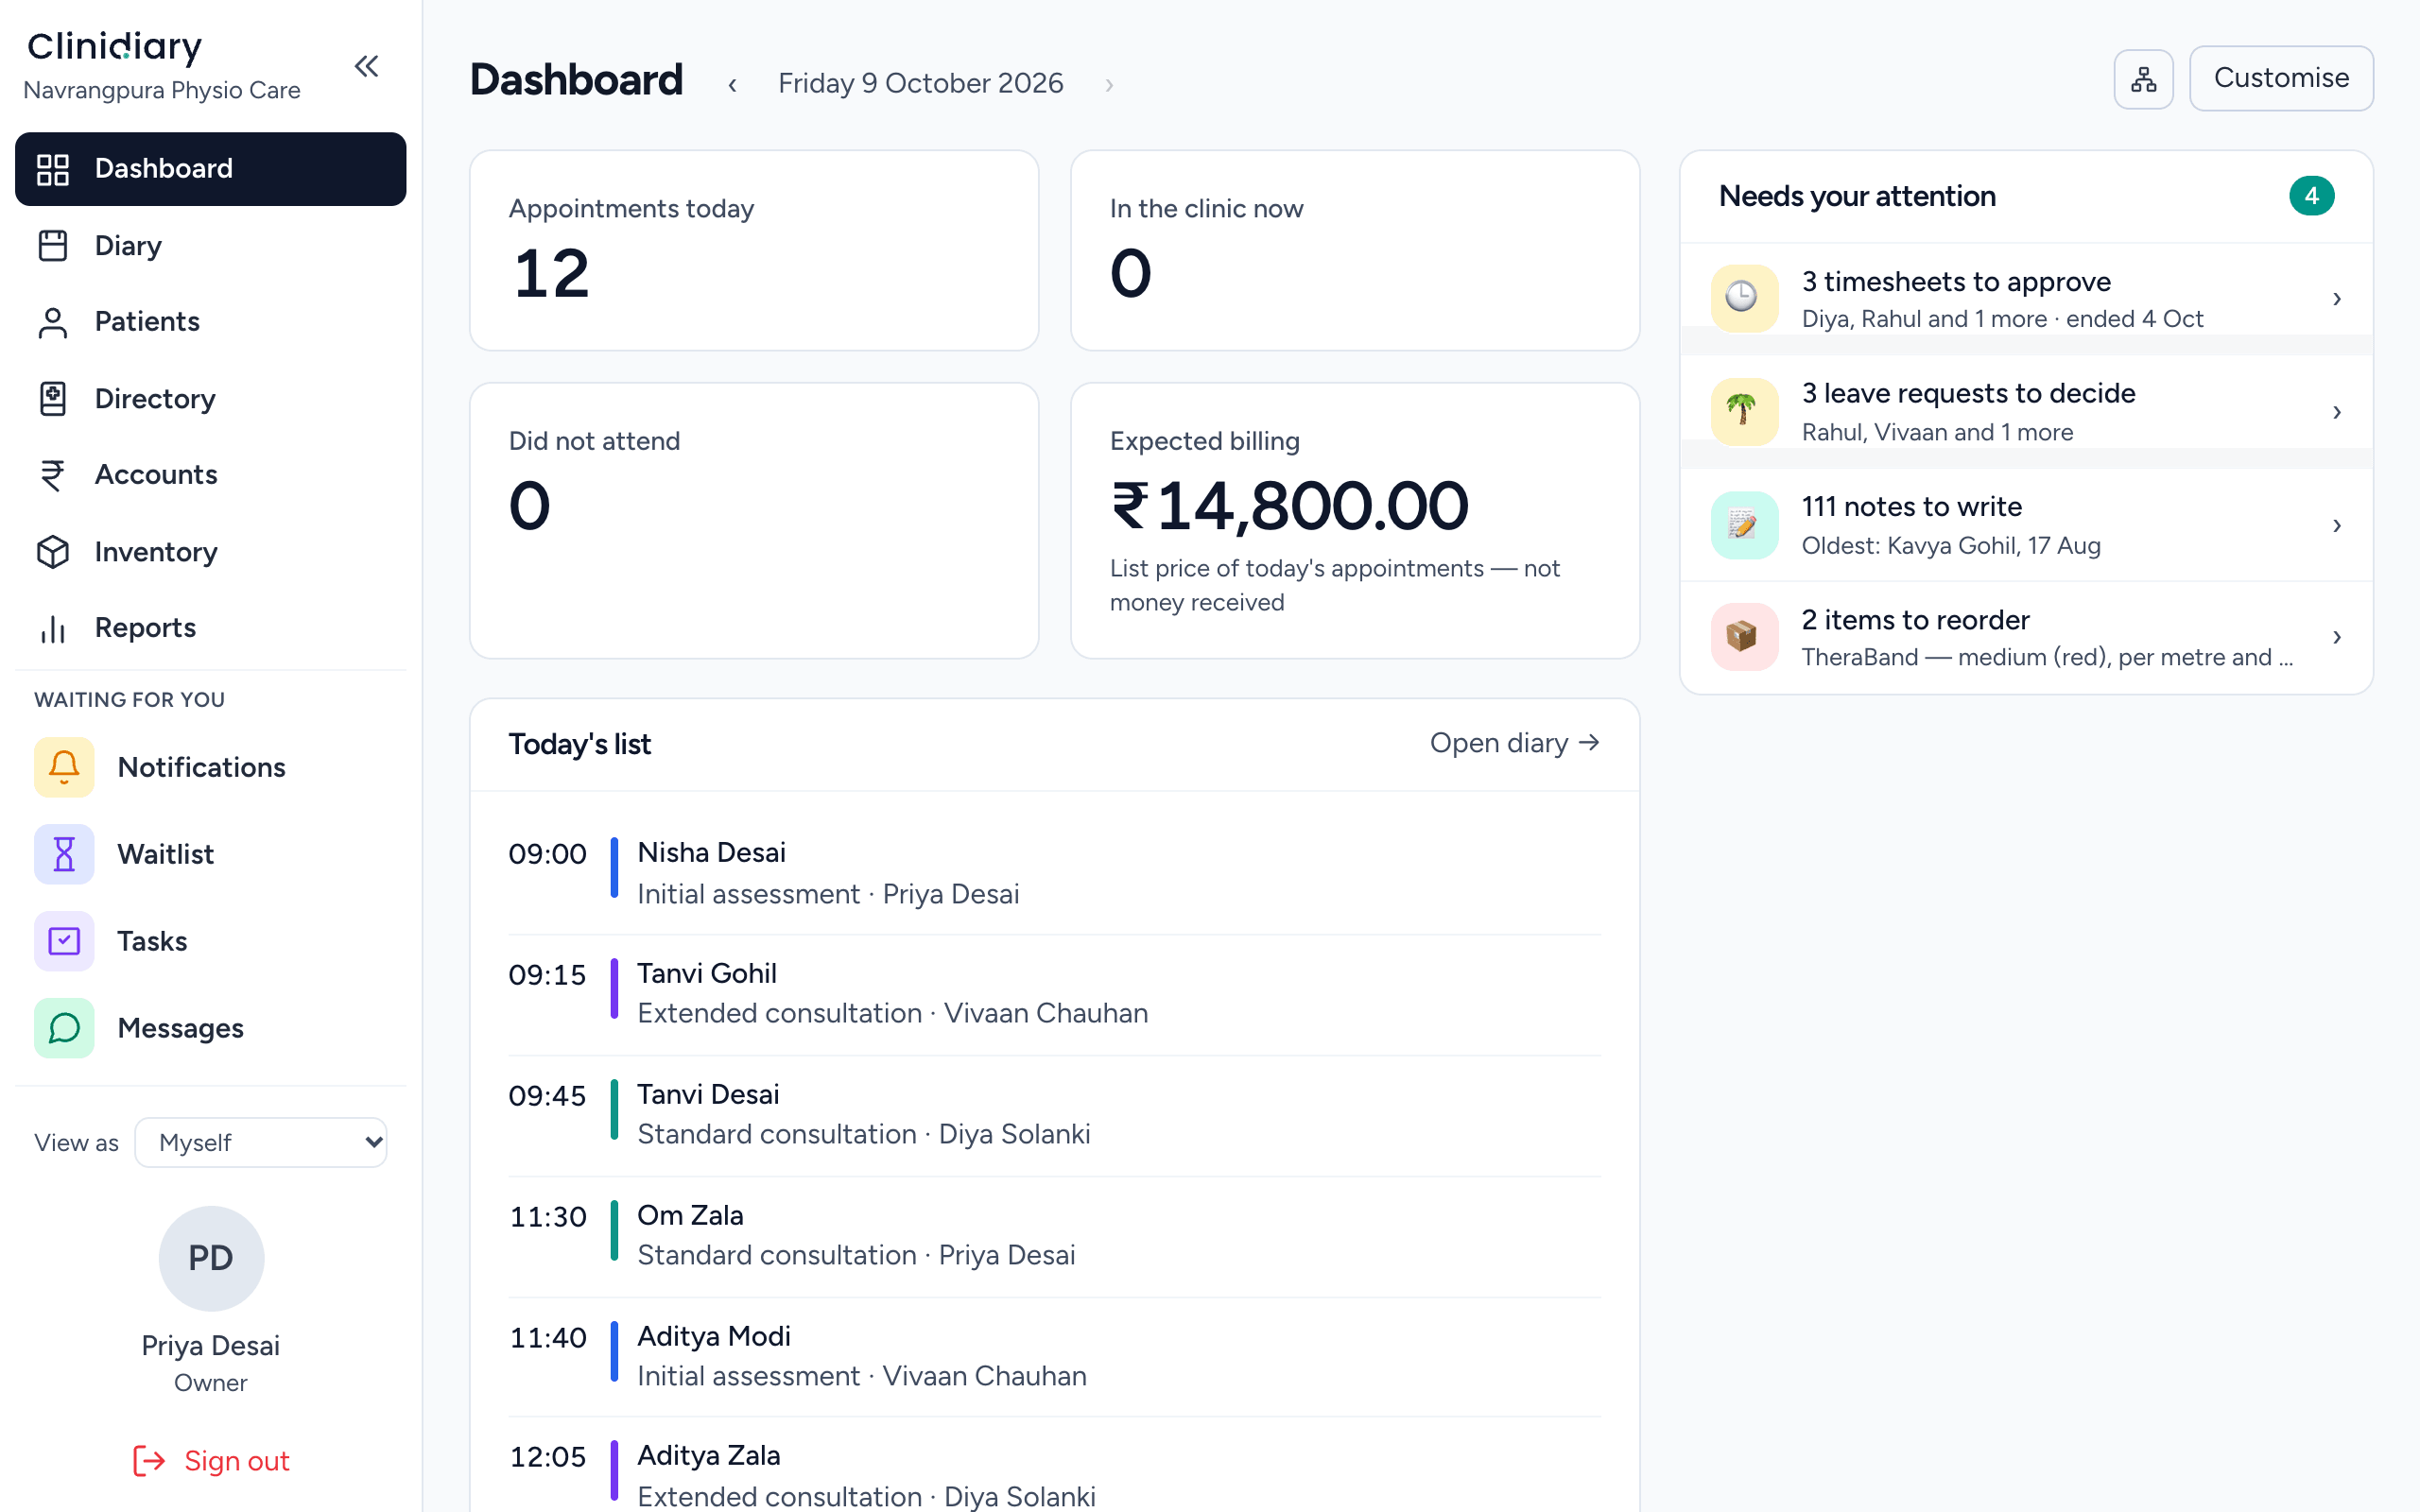Open the Expected billing card

point(1355,520)
